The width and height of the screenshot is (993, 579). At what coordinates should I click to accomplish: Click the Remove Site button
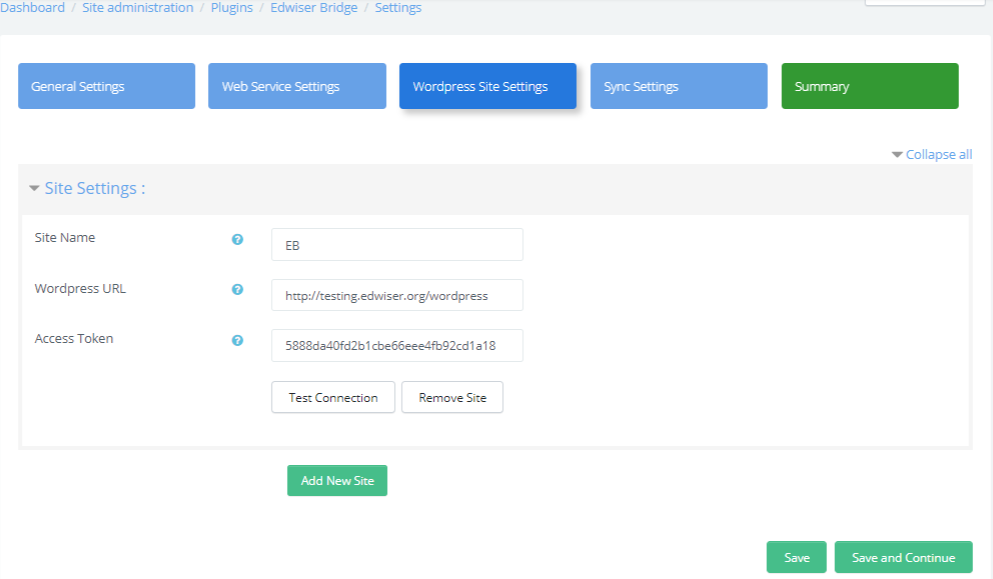452,397
